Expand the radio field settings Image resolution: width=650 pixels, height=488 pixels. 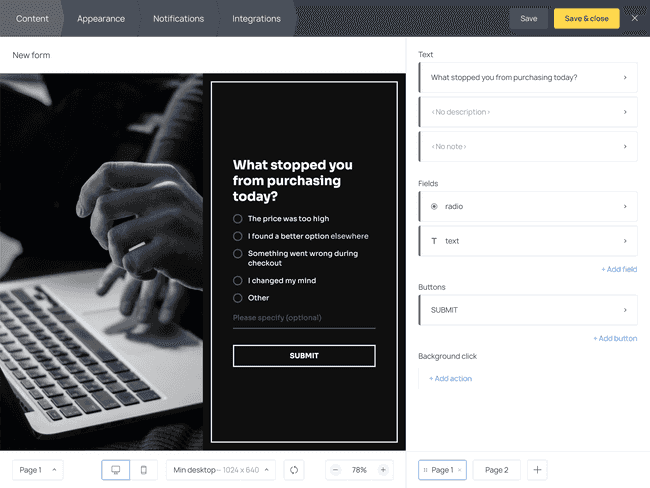click(x=528, y=206)
